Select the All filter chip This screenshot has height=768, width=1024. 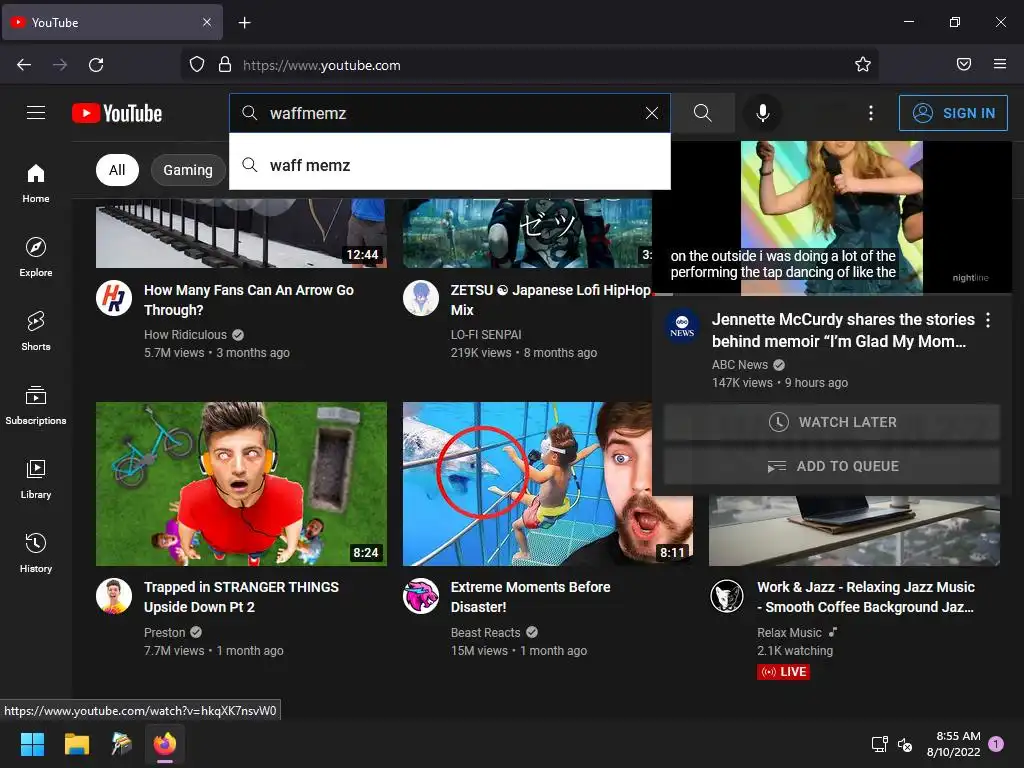tap(117, 170)
